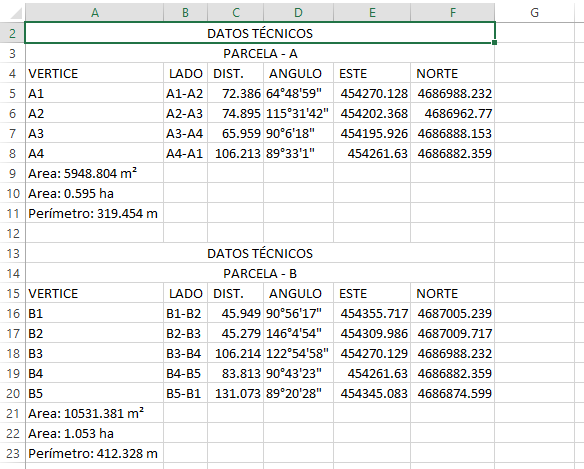This screenshot has width=584, height=469.
Task: Click cell Area: 1.053 ha
Action: 94,433
